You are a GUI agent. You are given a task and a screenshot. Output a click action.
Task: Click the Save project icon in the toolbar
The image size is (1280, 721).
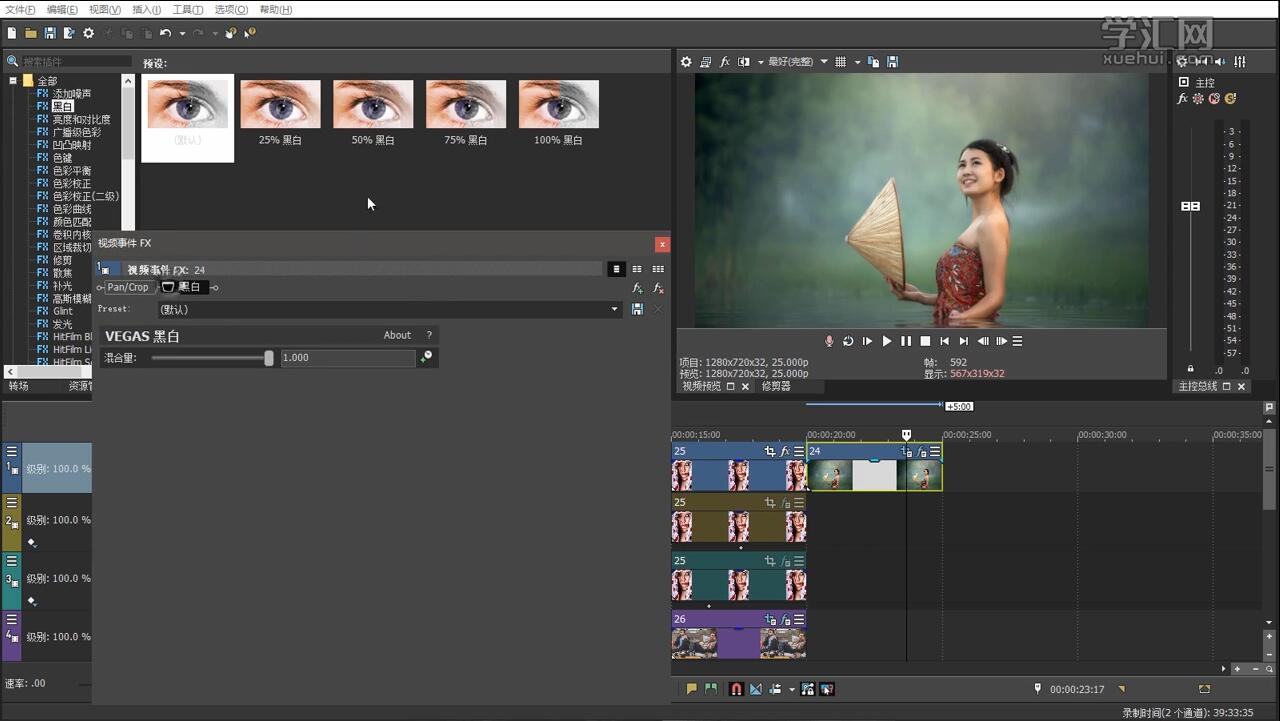click(50, 33)
